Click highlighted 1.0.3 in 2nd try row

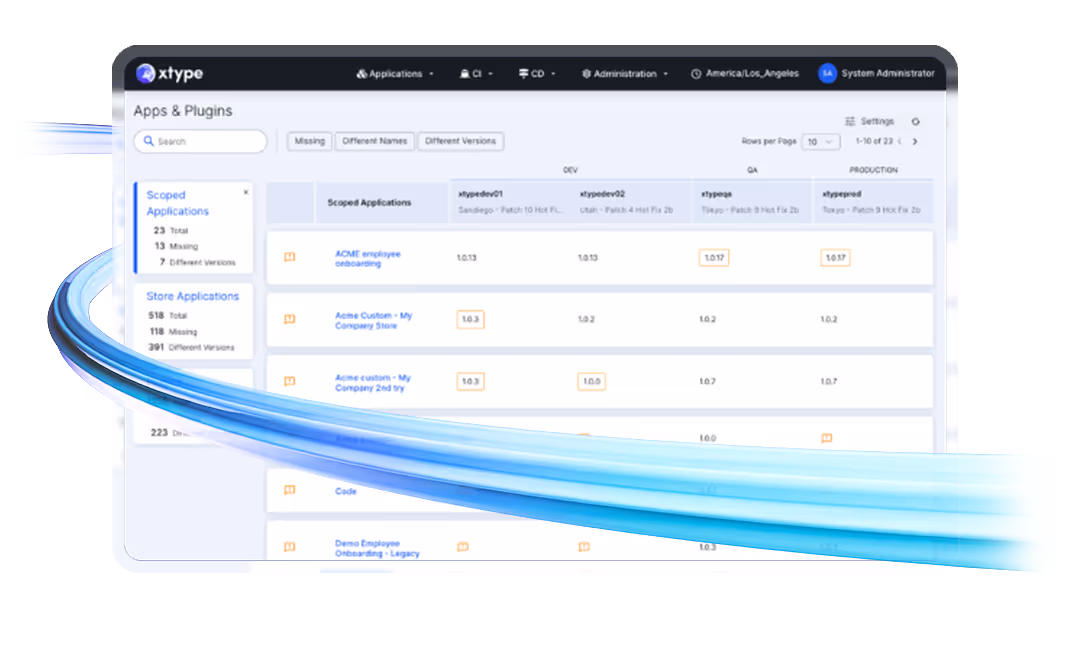pyautogui.click(x=470, y=381)
